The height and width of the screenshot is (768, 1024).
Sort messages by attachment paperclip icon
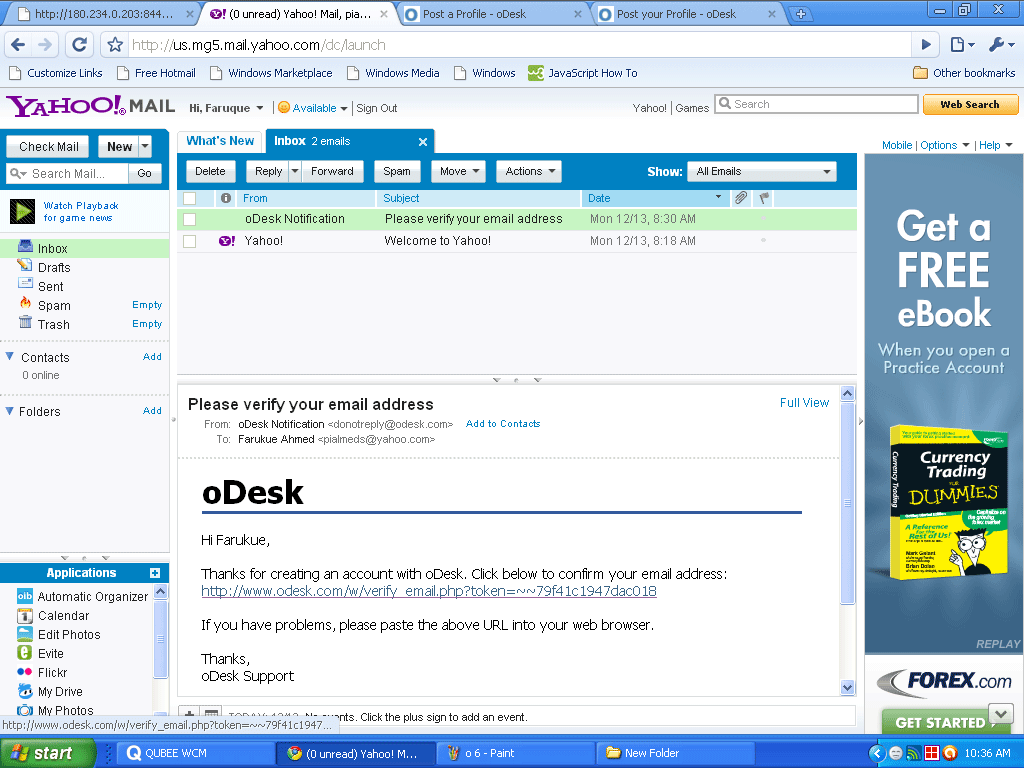(x=740, y=198)
